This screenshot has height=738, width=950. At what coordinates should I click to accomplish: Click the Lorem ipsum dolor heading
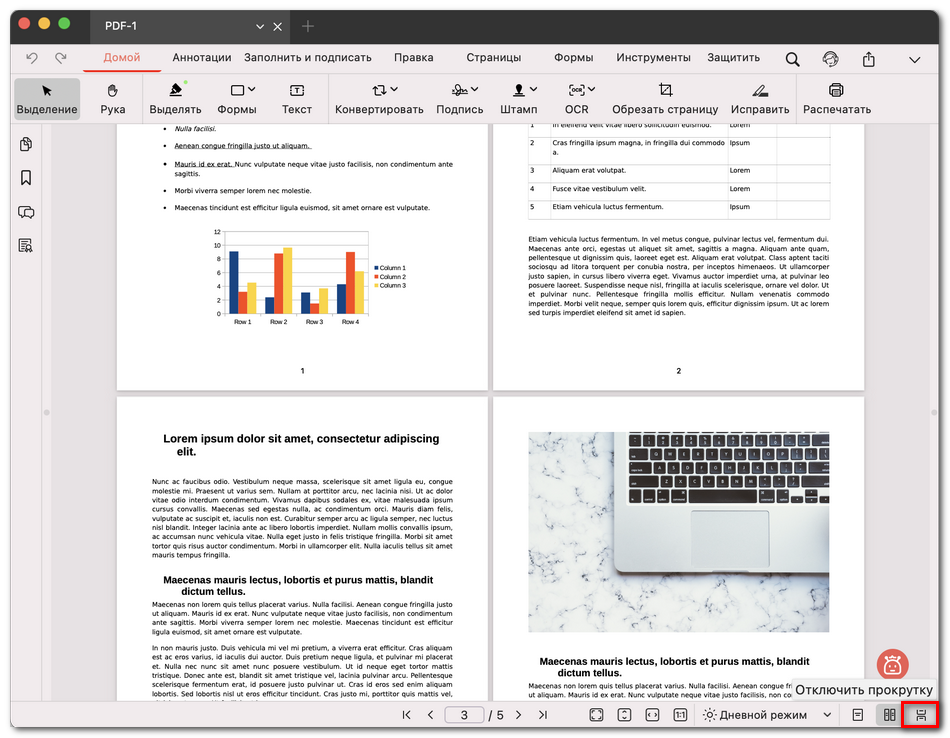click(301, 445)
